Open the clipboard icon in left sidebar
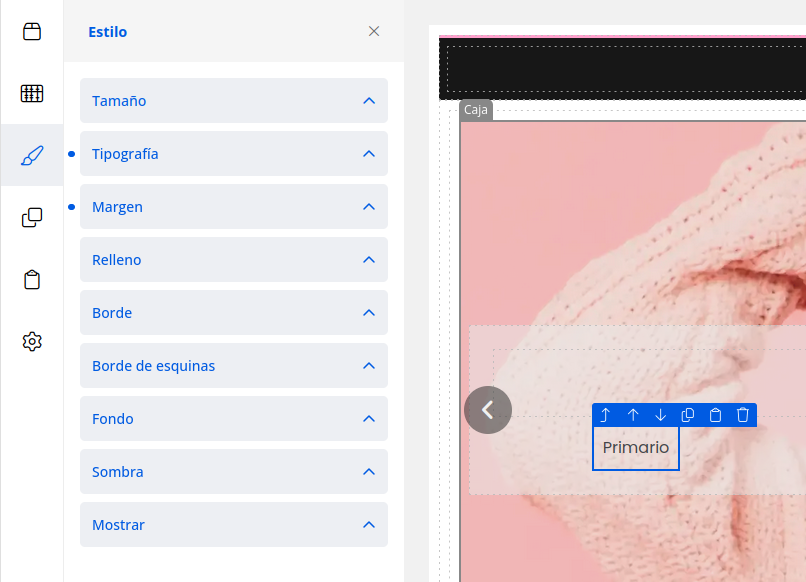 (x=32, y=279)
